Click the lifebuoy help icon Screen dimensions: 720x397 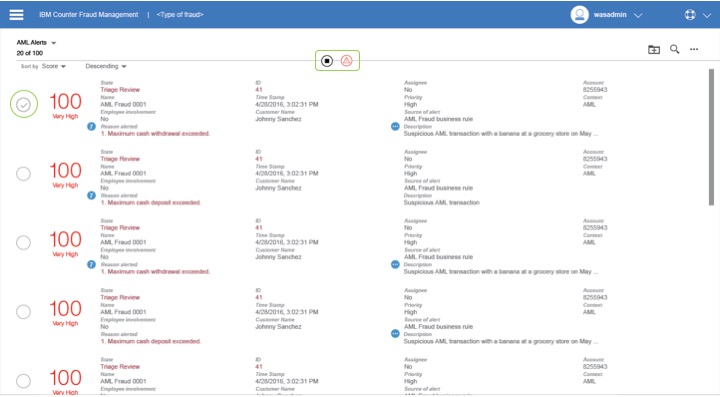click(x=690, y=15)
